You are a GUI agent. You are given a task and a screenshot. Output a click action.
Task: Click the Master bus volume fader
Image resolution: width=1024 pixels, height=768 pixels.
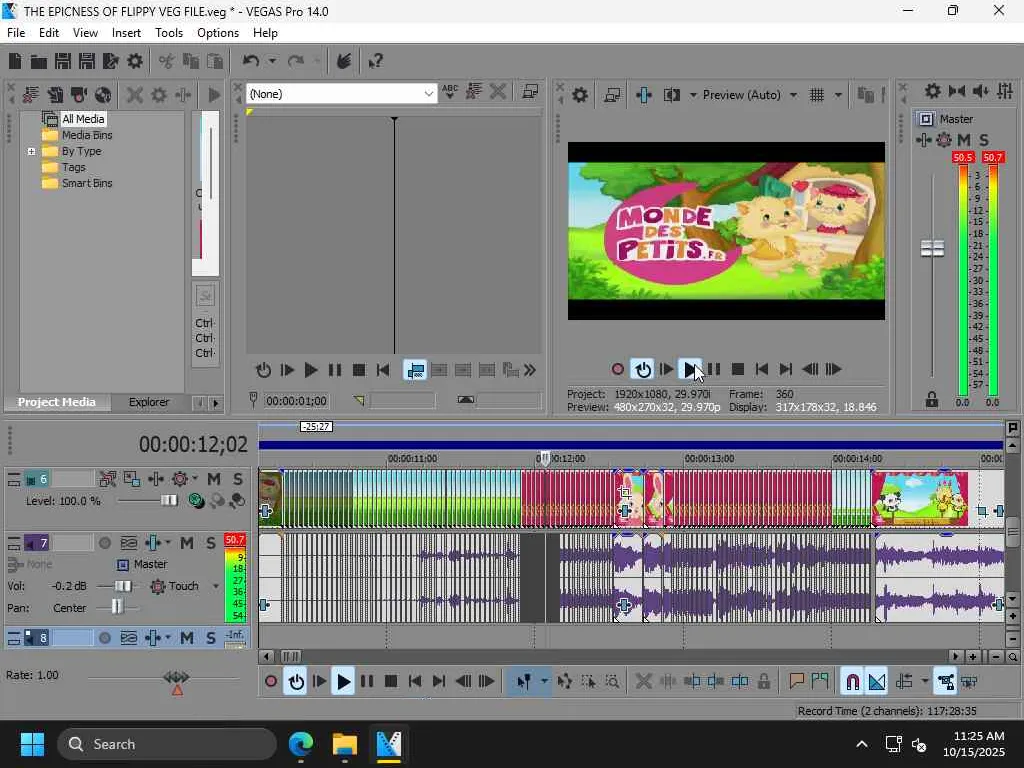(933, 248)
